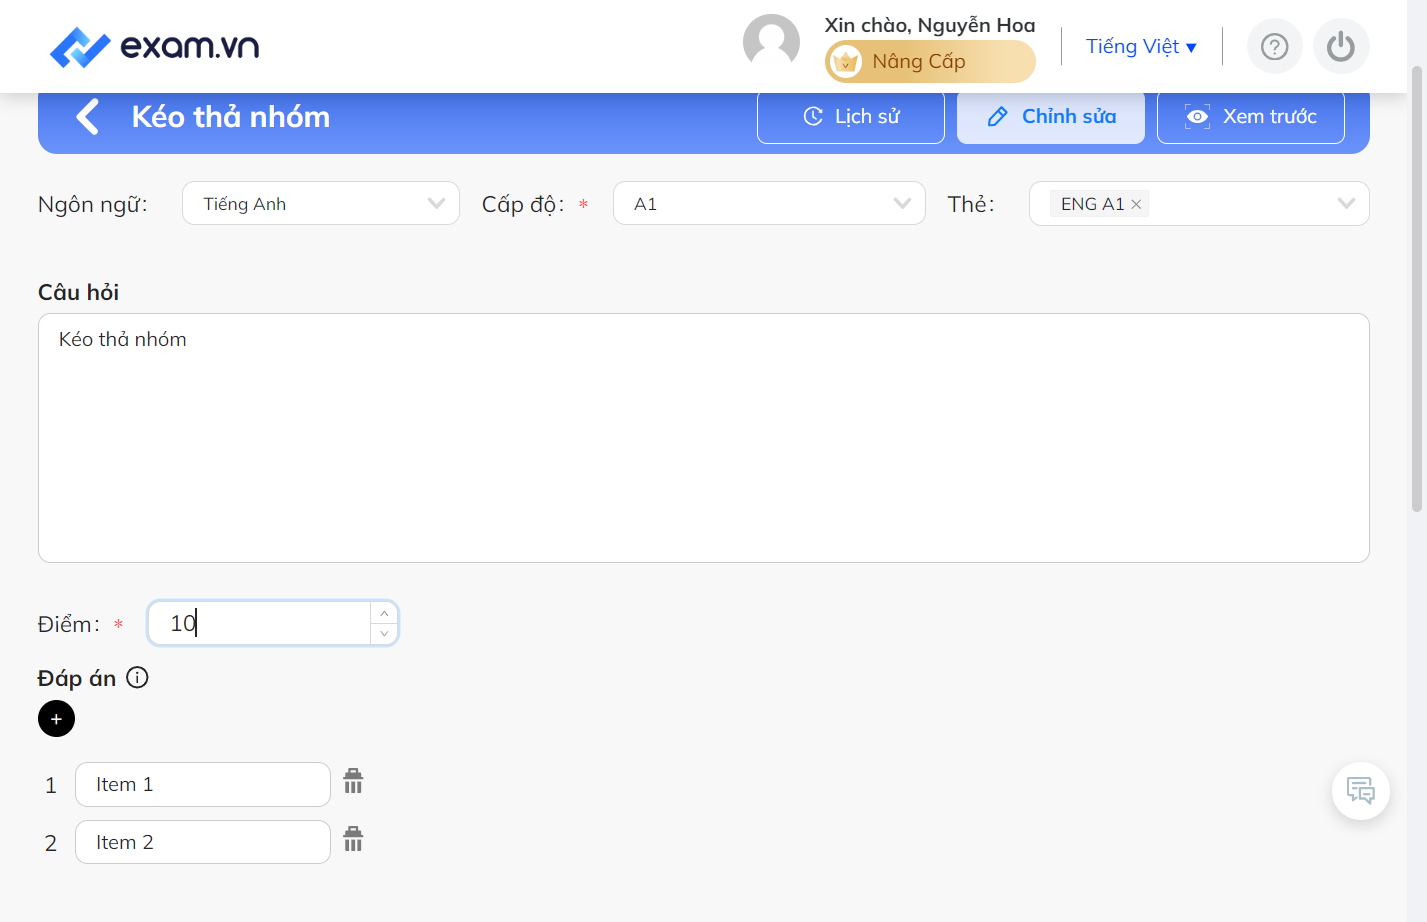1427x922 pixels.
Task: Expand the Thẻ tags dropdown arrow
Action: coord(1346,204)
